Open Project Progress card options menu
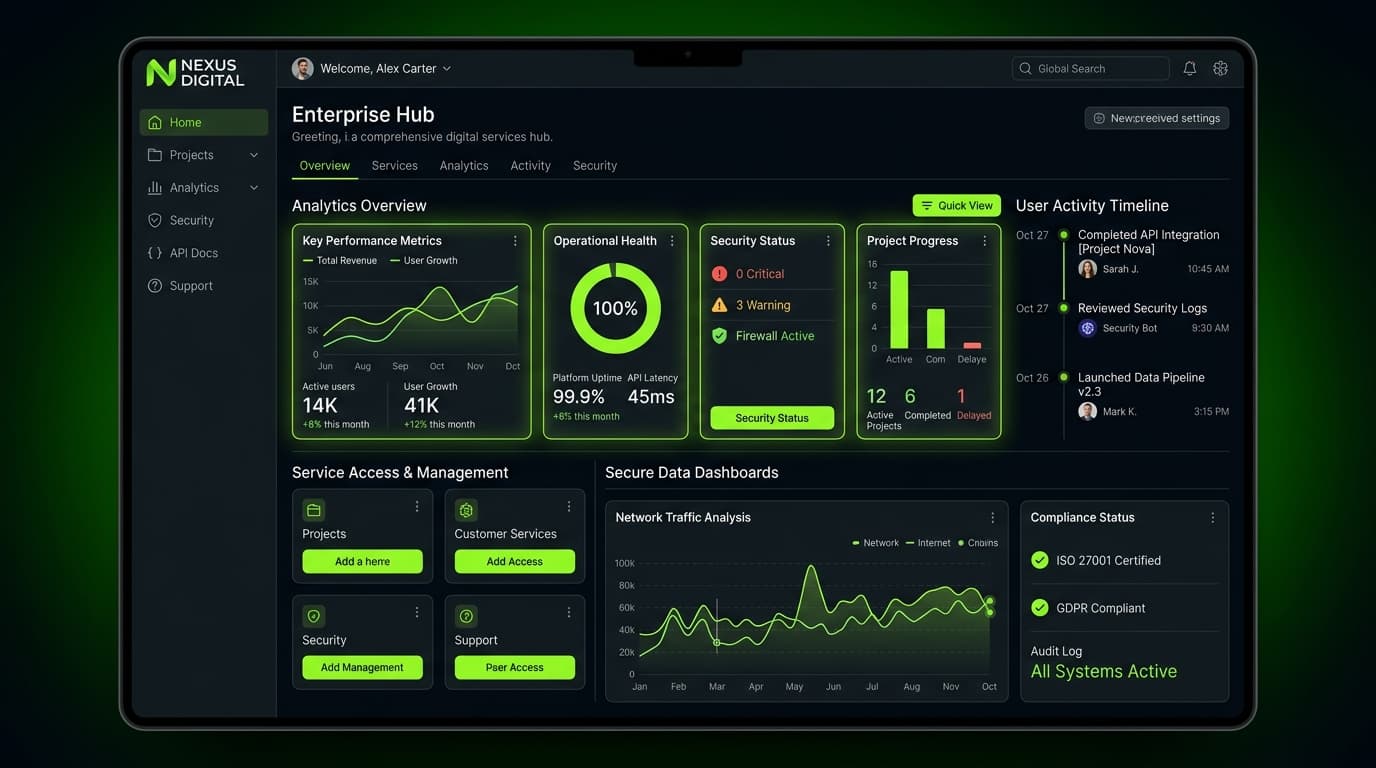 [985, 241]
